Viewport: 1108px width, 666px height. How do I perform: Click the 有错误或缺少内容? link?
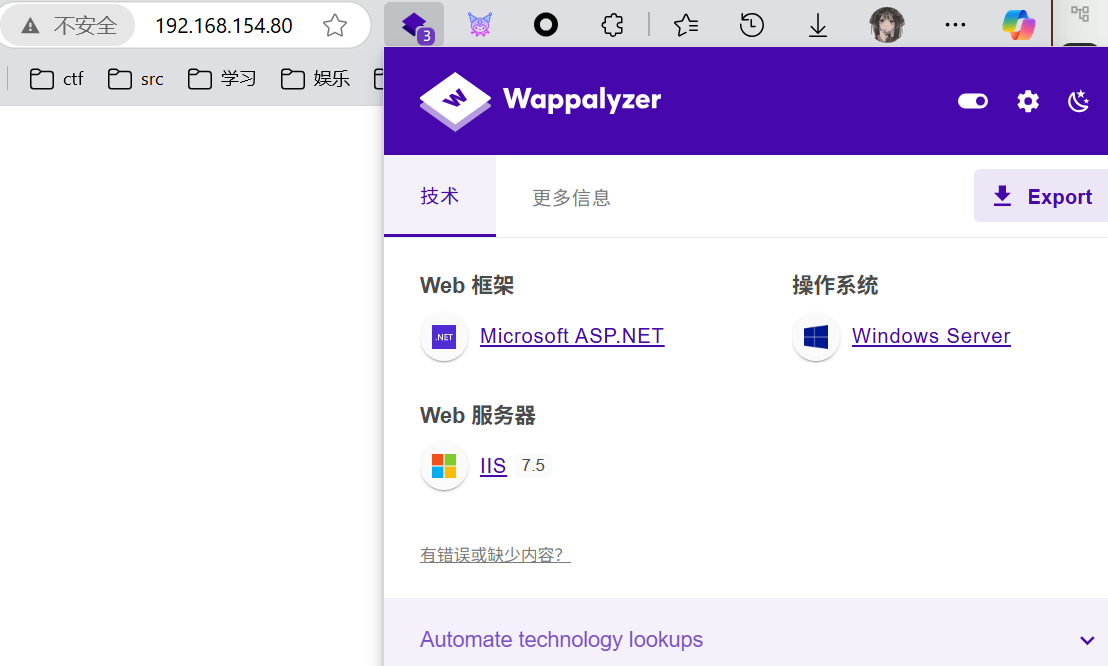tap(495, 555)
